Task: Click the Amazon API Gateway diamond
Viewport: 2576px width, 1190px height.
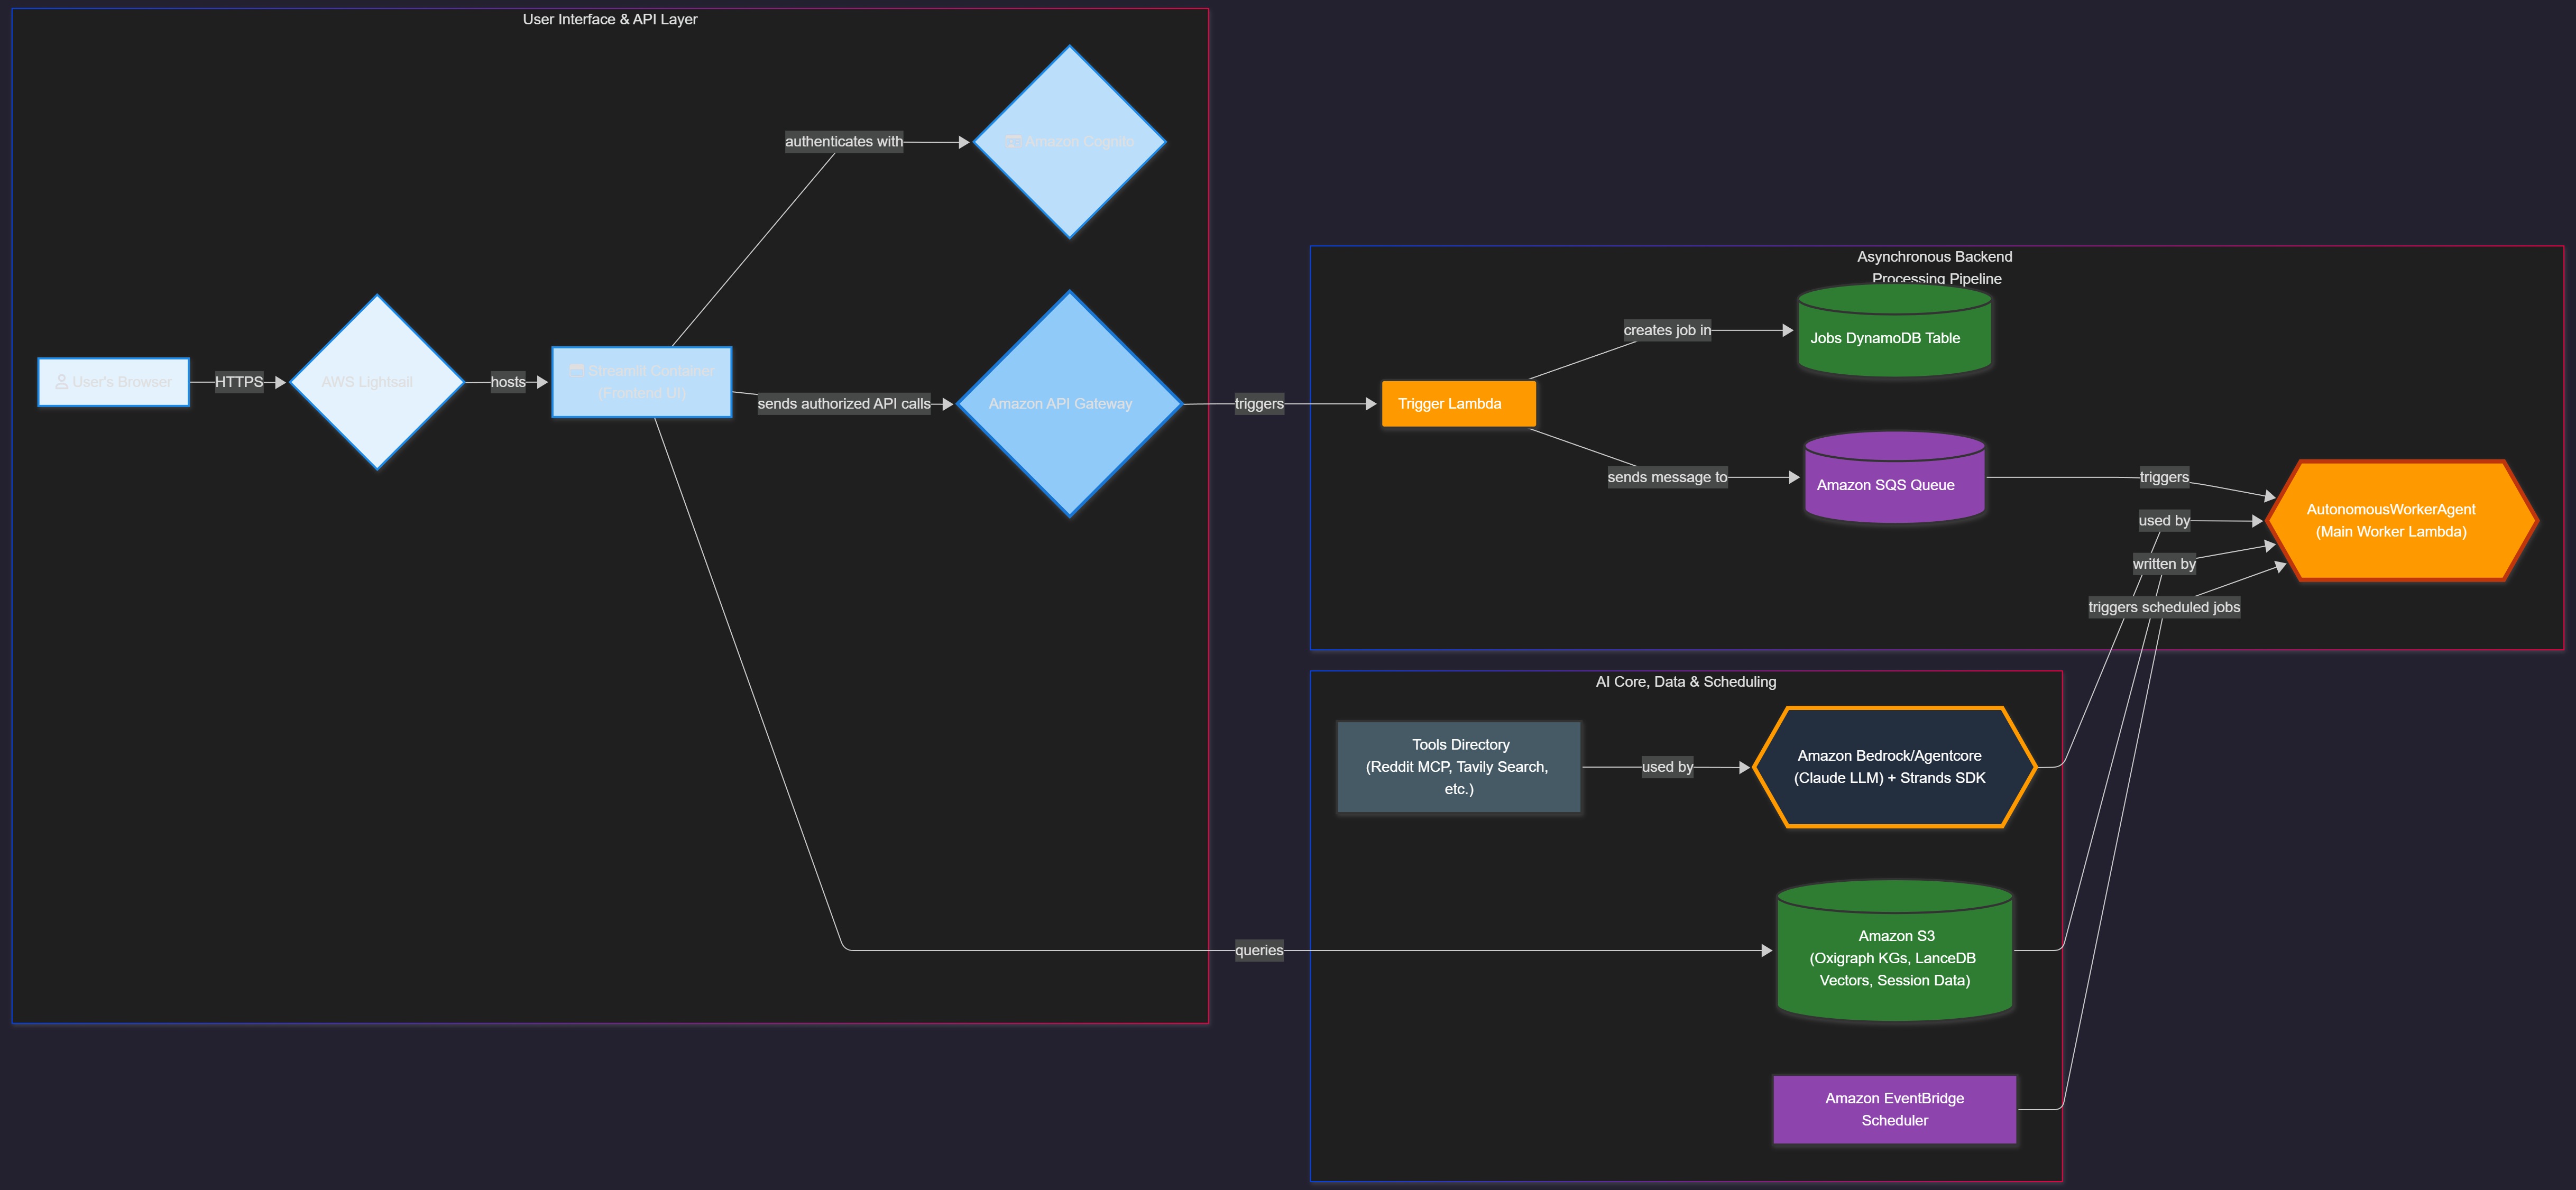Action: coord(1069,404)
